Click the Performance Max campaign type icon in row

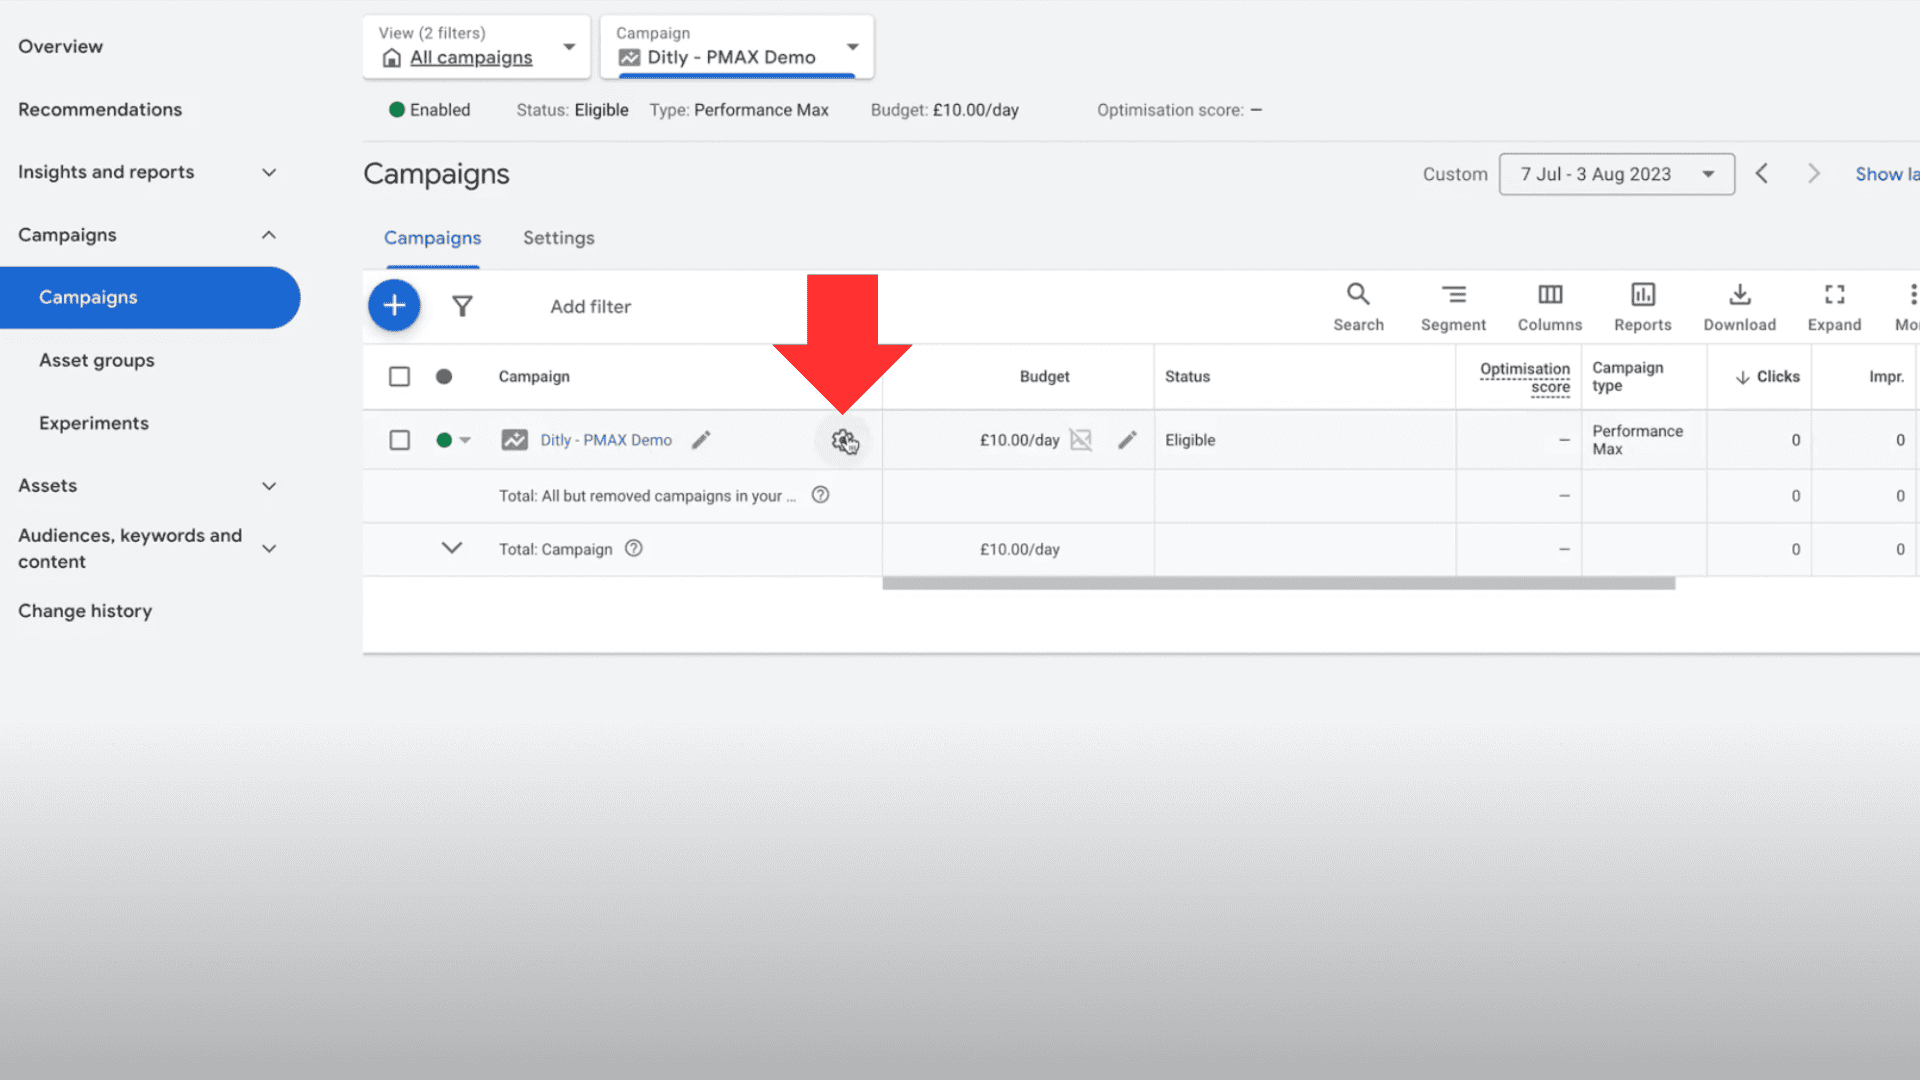[x=514, y=440]
